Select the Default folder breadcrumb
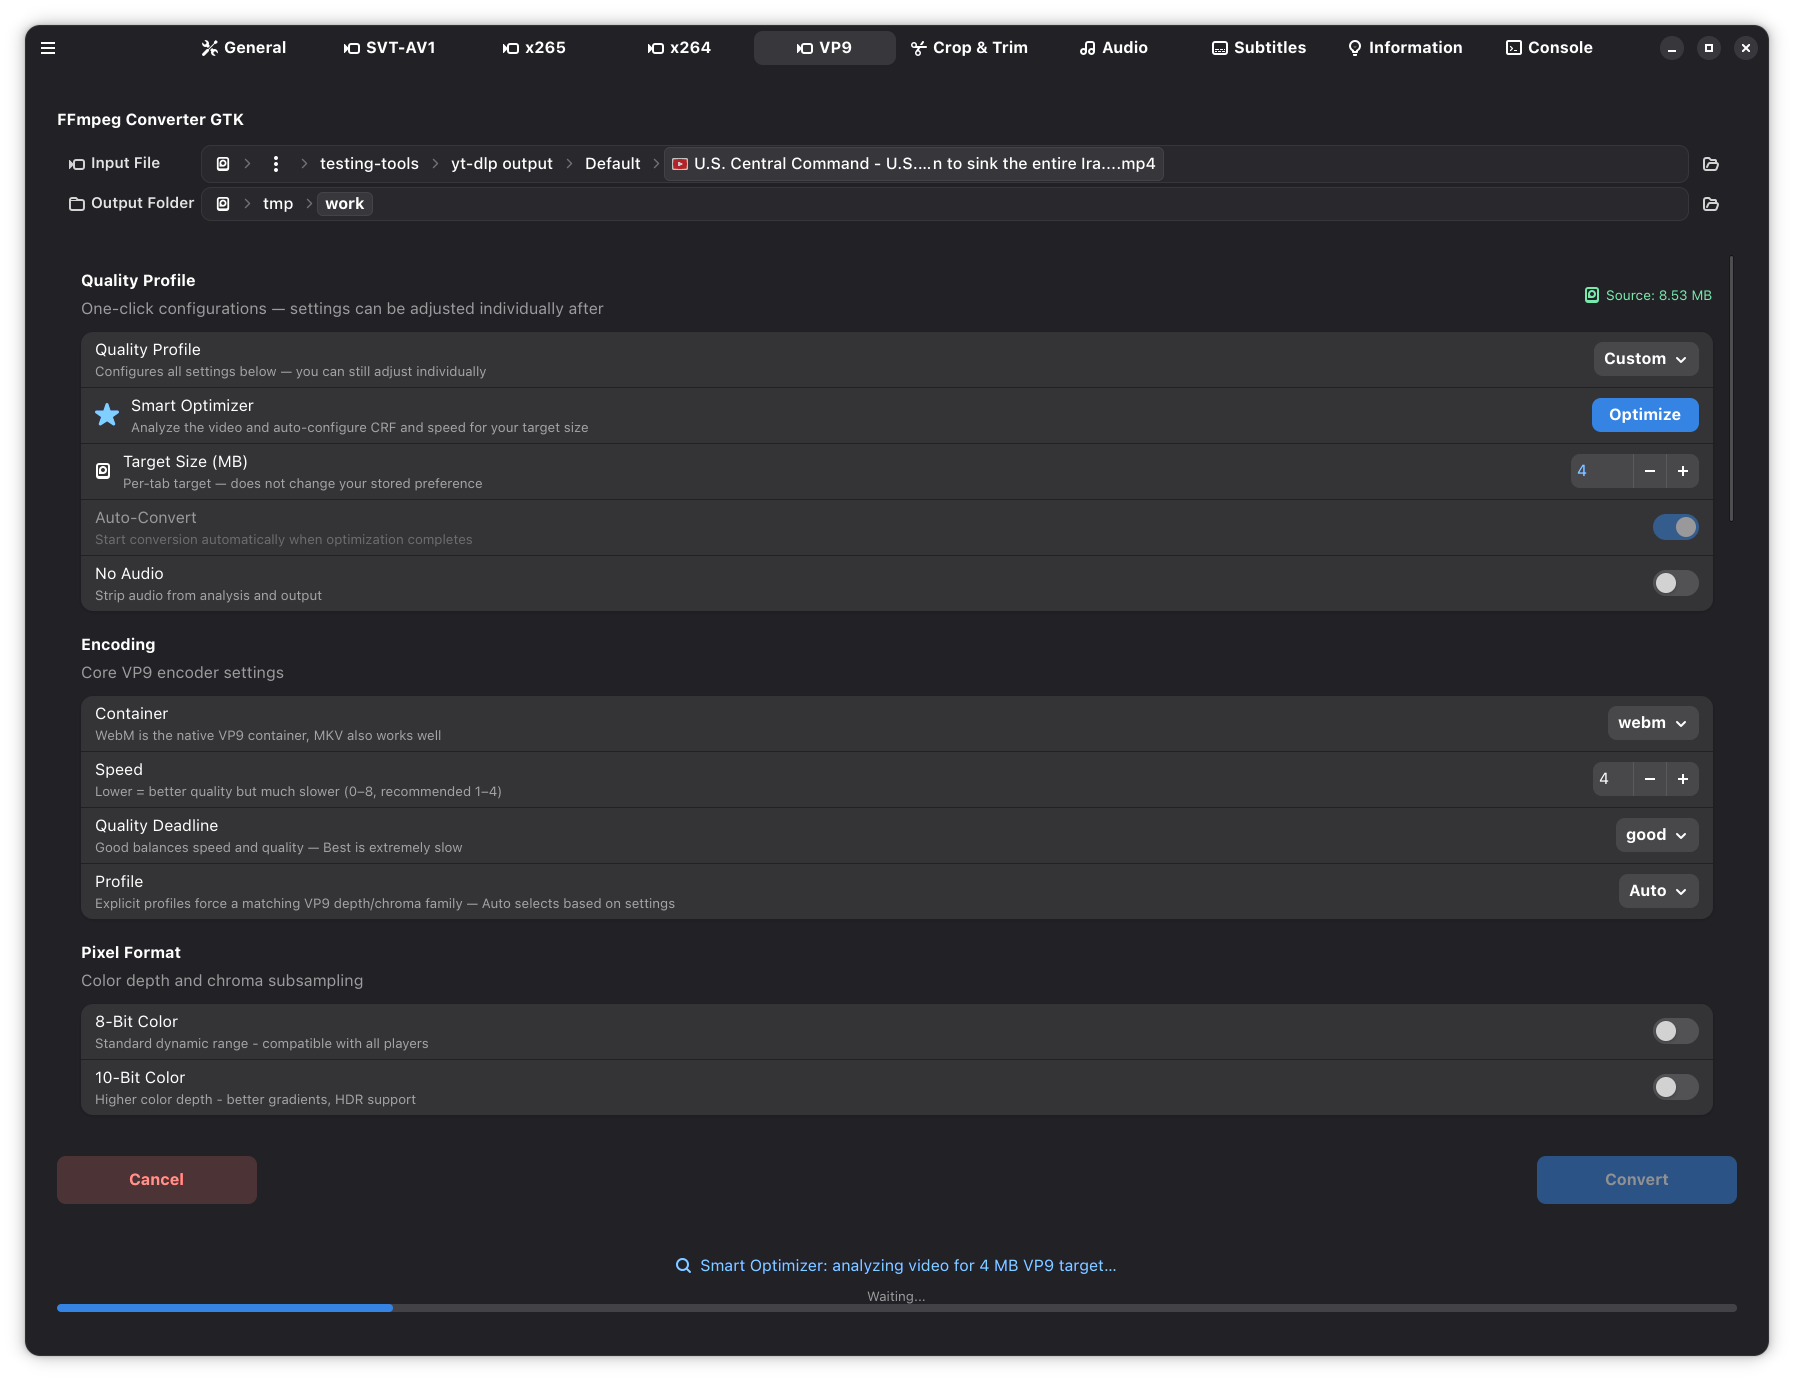The width and height of the screenshot is (1794, 1381). (x=613, y=164)
